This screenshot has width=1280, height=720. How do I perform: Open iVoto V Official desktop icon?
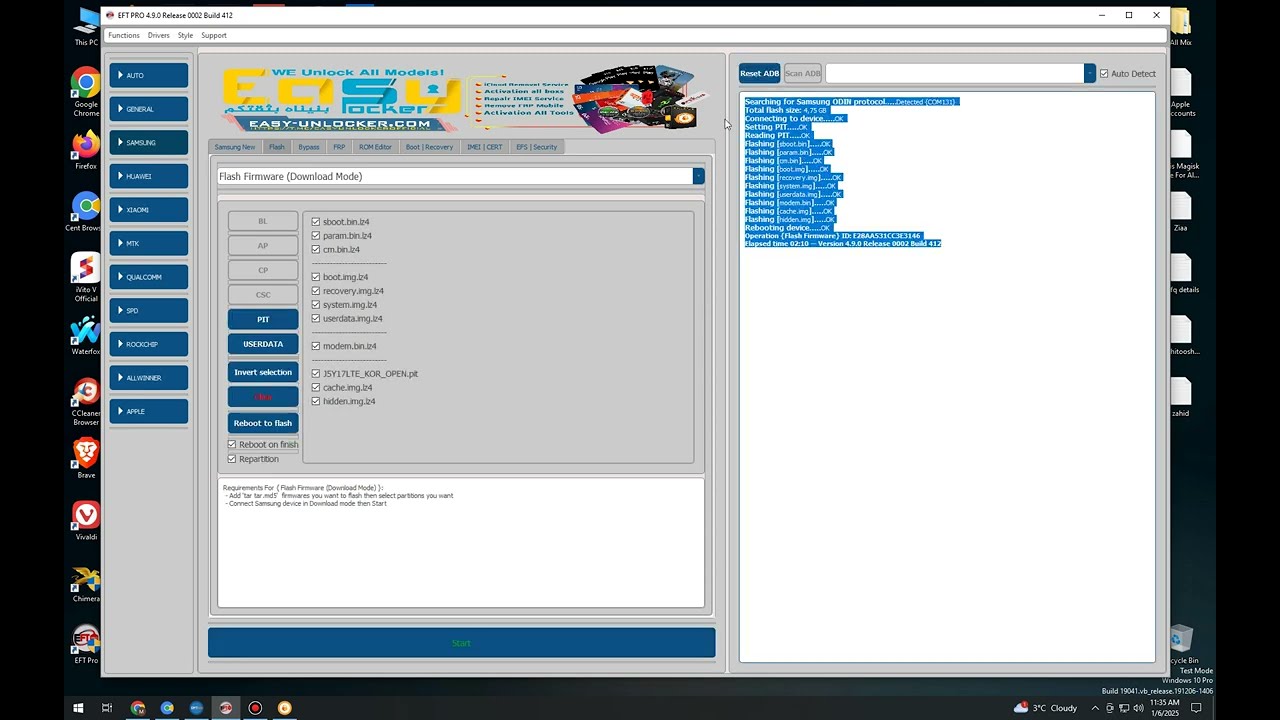tap(86, 277)
